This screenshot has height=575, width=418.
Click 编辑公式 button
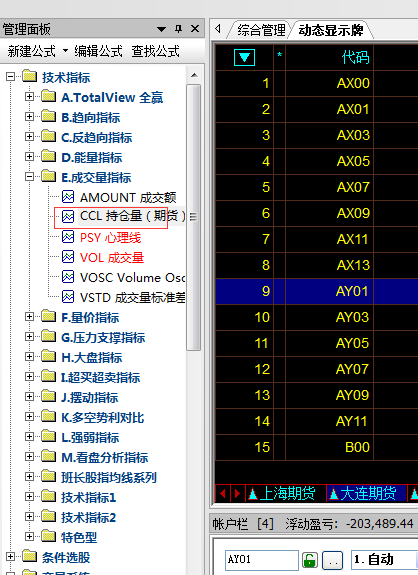pos(98,51)
